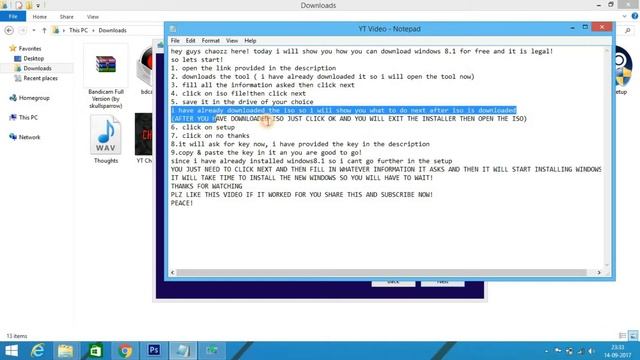Open the Windows Start button
Viewport: 640px width, 360px height.
11,351
